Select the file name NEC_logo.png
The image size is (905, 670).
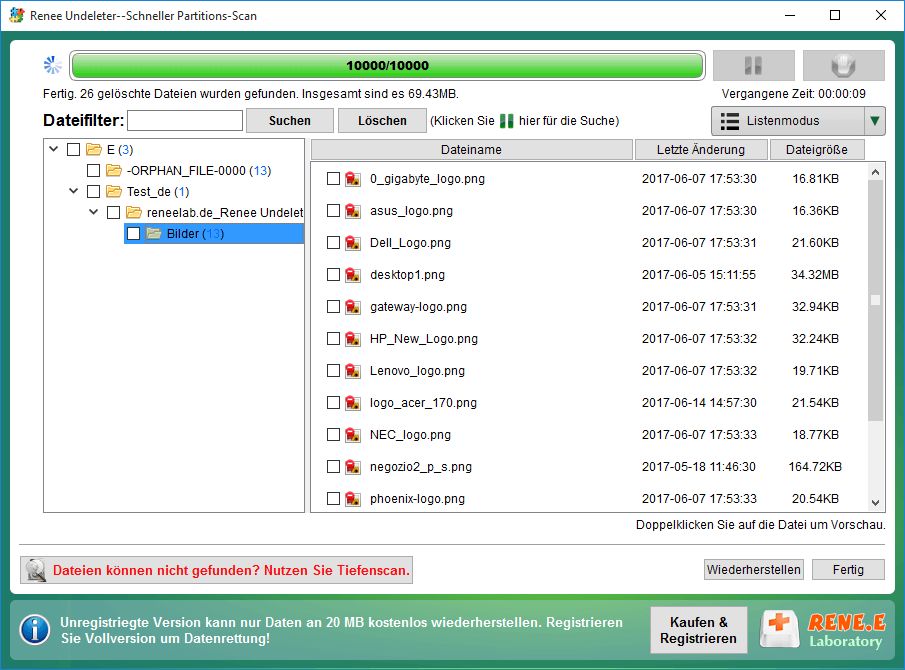coord(410,435)
